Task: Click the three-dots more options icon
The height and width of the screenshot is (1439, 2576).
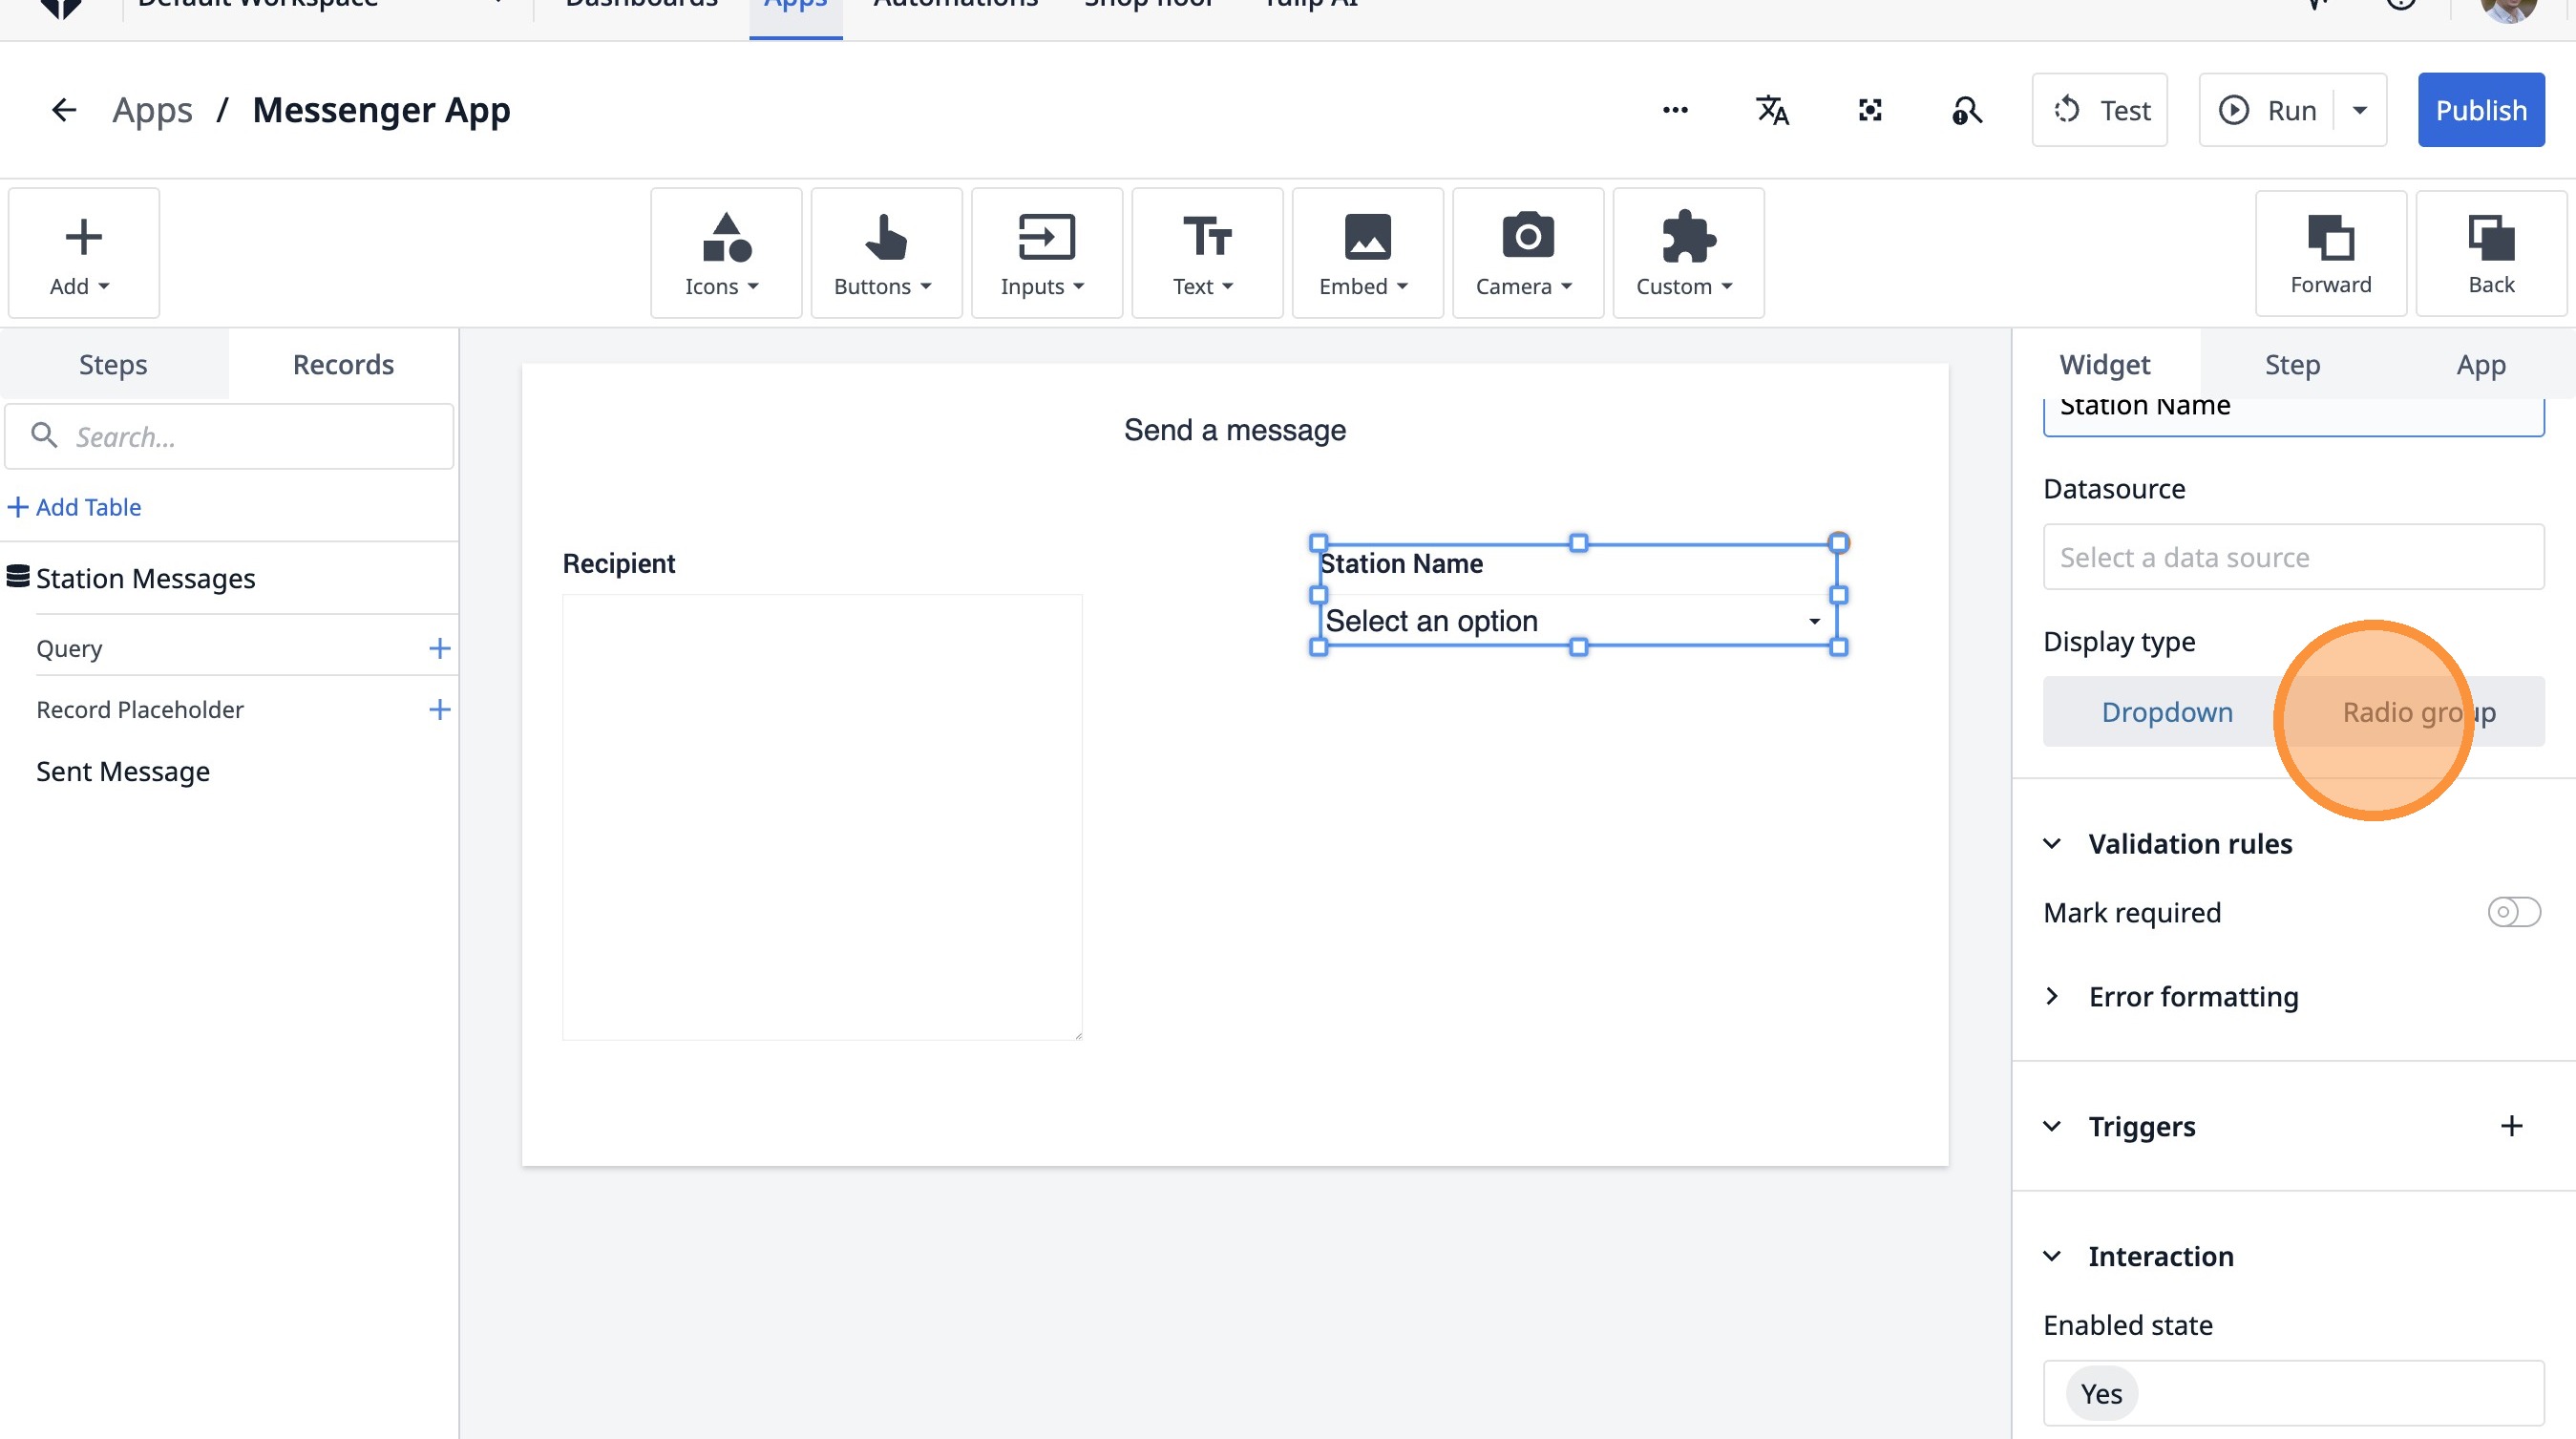Action: (1675, 110)
